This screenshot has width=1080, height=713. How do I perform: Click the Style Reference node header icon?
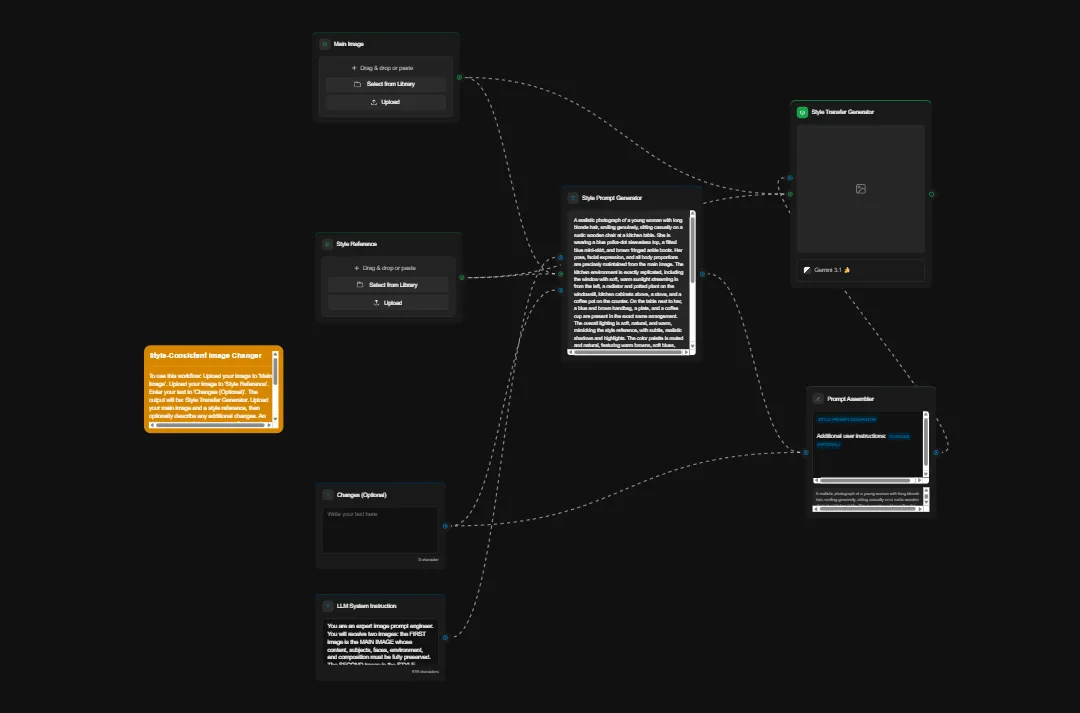coord(327,243)
